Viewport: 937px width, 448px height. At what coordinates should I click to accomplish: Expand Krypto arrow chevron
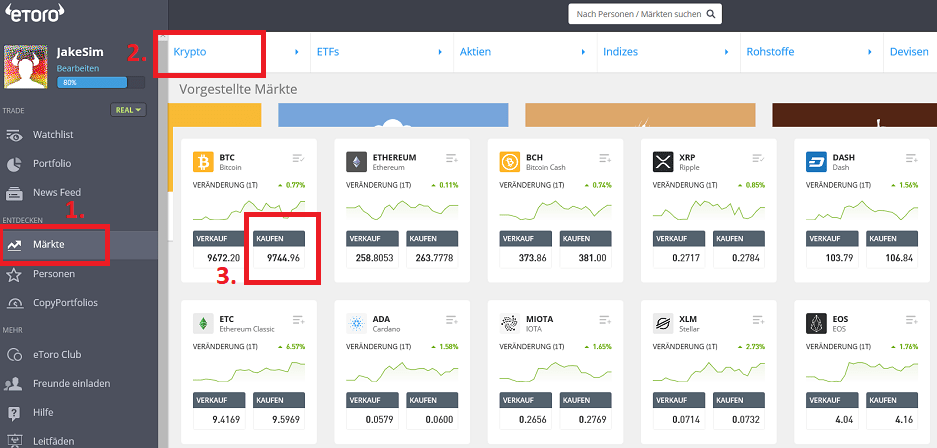coord(296,52)
